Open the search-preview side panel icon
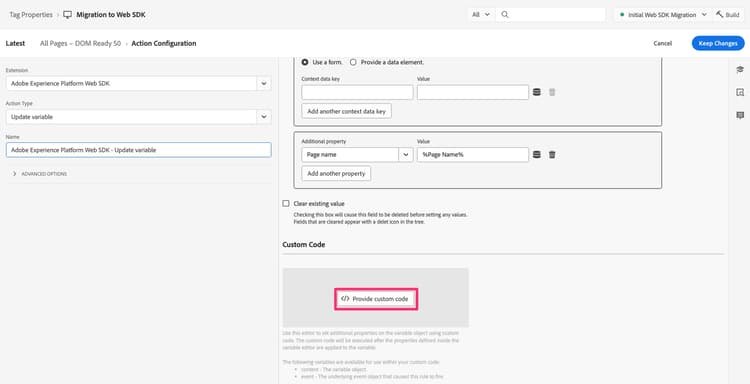 (740, 93)
